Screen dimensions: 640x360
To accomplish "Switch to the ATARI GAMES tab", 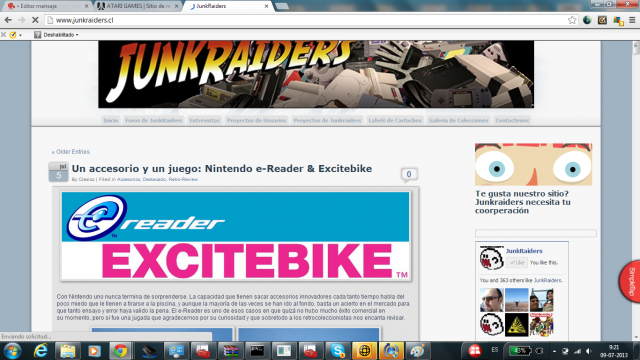I will (x=139, y=6).
